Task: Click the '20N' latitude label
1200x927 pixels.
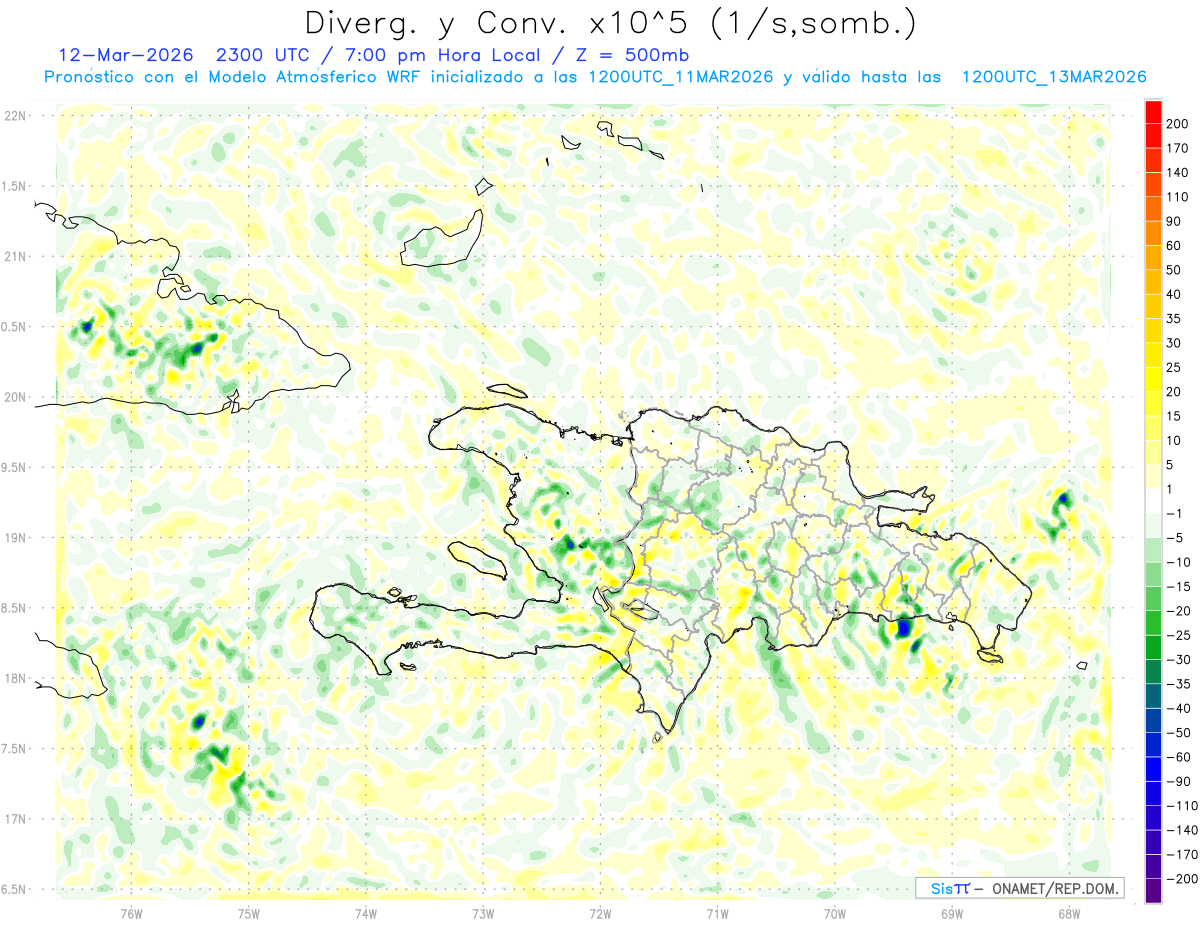Action: pyautogui.click(x=14, y=397)
